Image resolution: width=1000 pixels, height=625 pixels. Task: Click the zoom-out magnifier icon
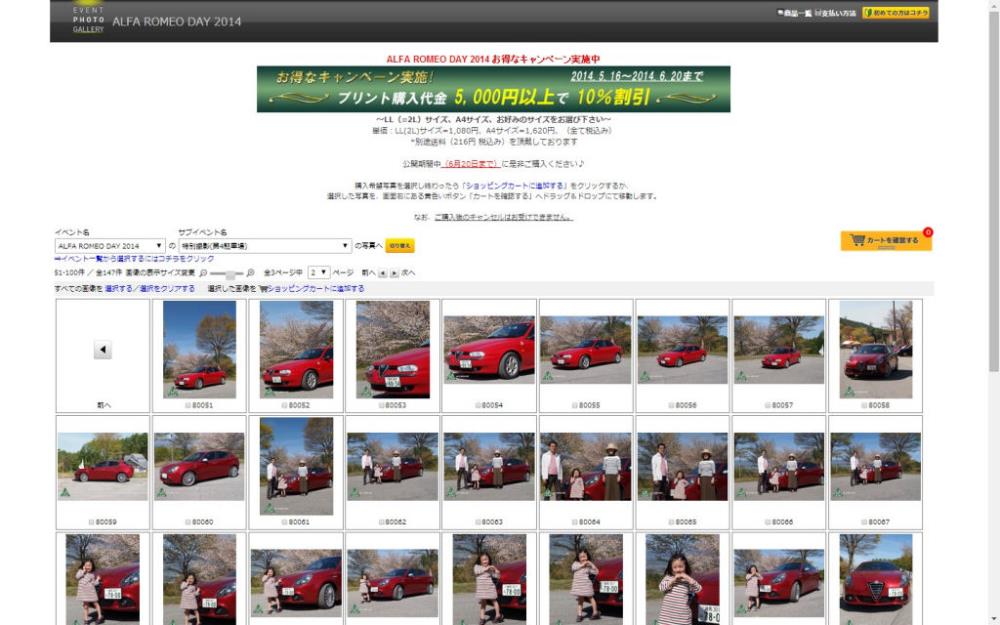pos(203,273)
